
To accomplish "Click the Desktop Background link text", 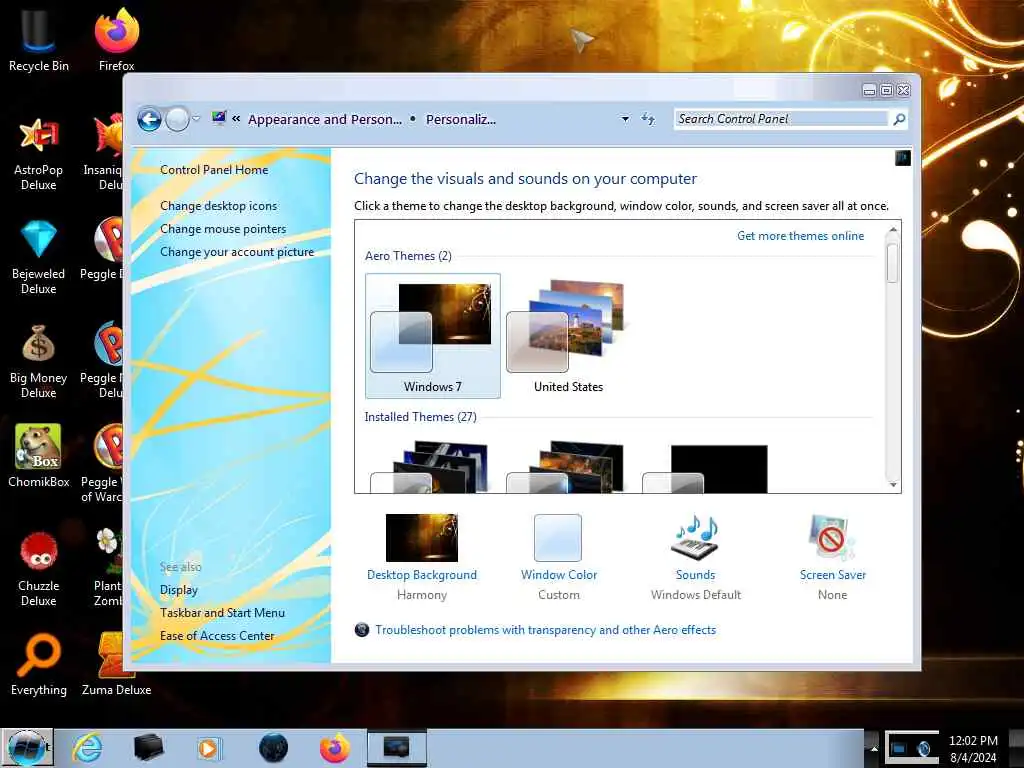I will [422, 575].
